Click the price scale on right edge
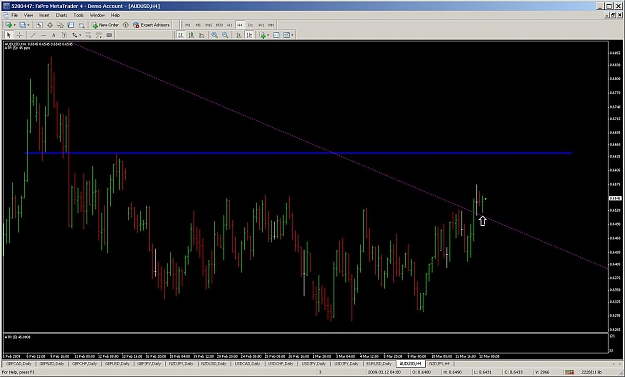This screenshot has height=377, width=625. tap(616, 187)
